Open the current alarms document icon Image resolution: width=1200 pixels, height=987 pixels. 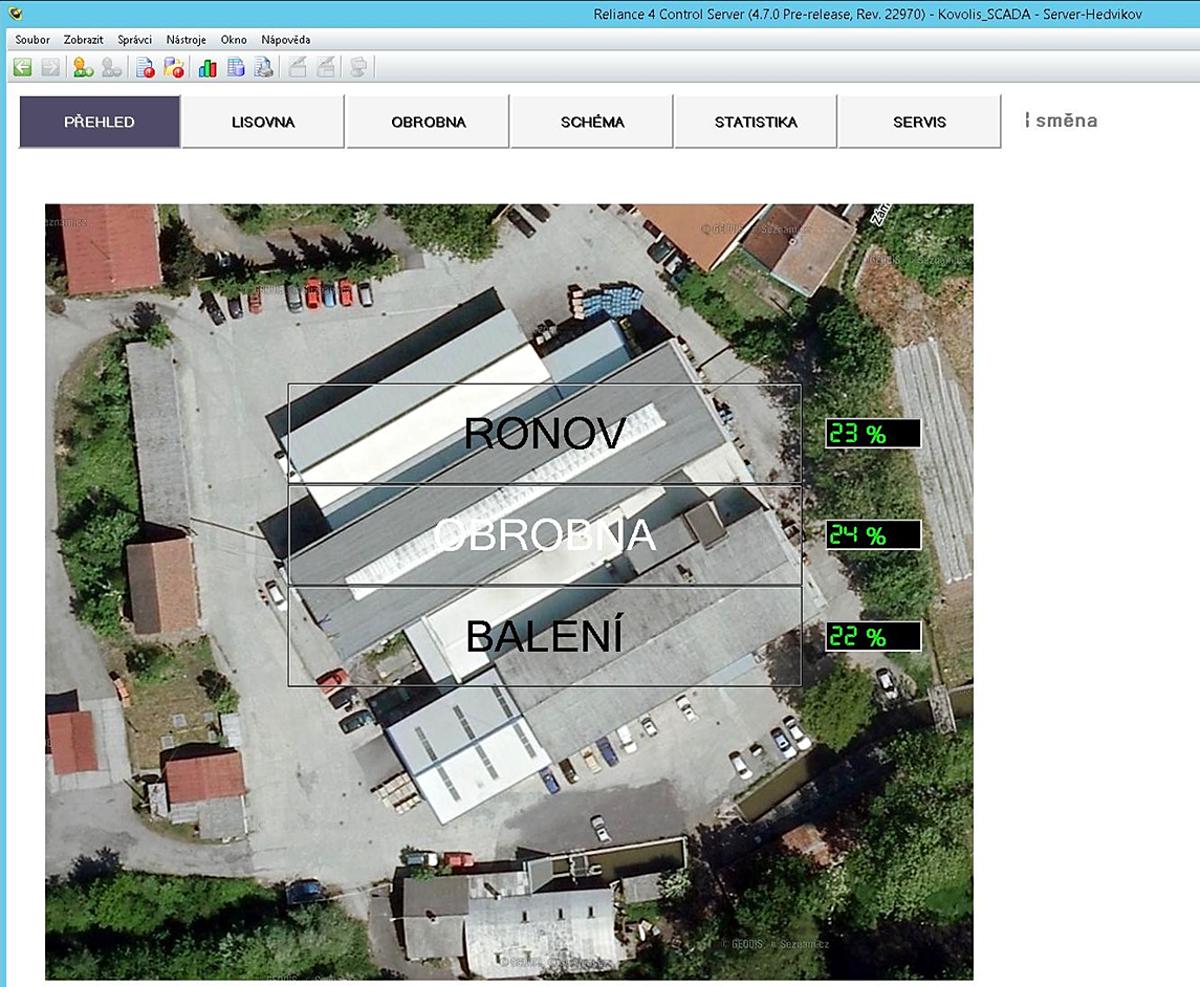click(145, 67)
